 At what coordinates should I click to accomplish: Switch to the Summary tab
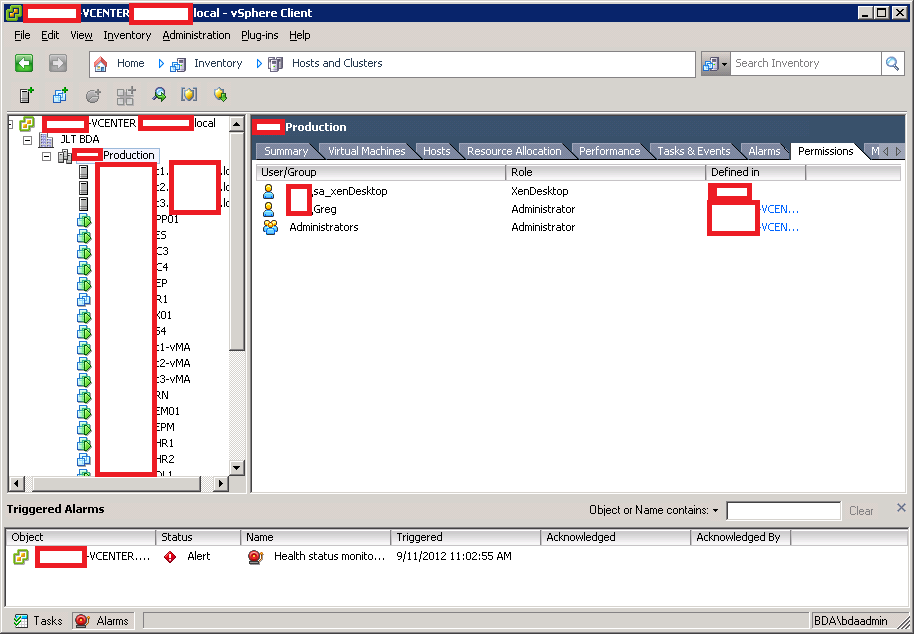286,151
